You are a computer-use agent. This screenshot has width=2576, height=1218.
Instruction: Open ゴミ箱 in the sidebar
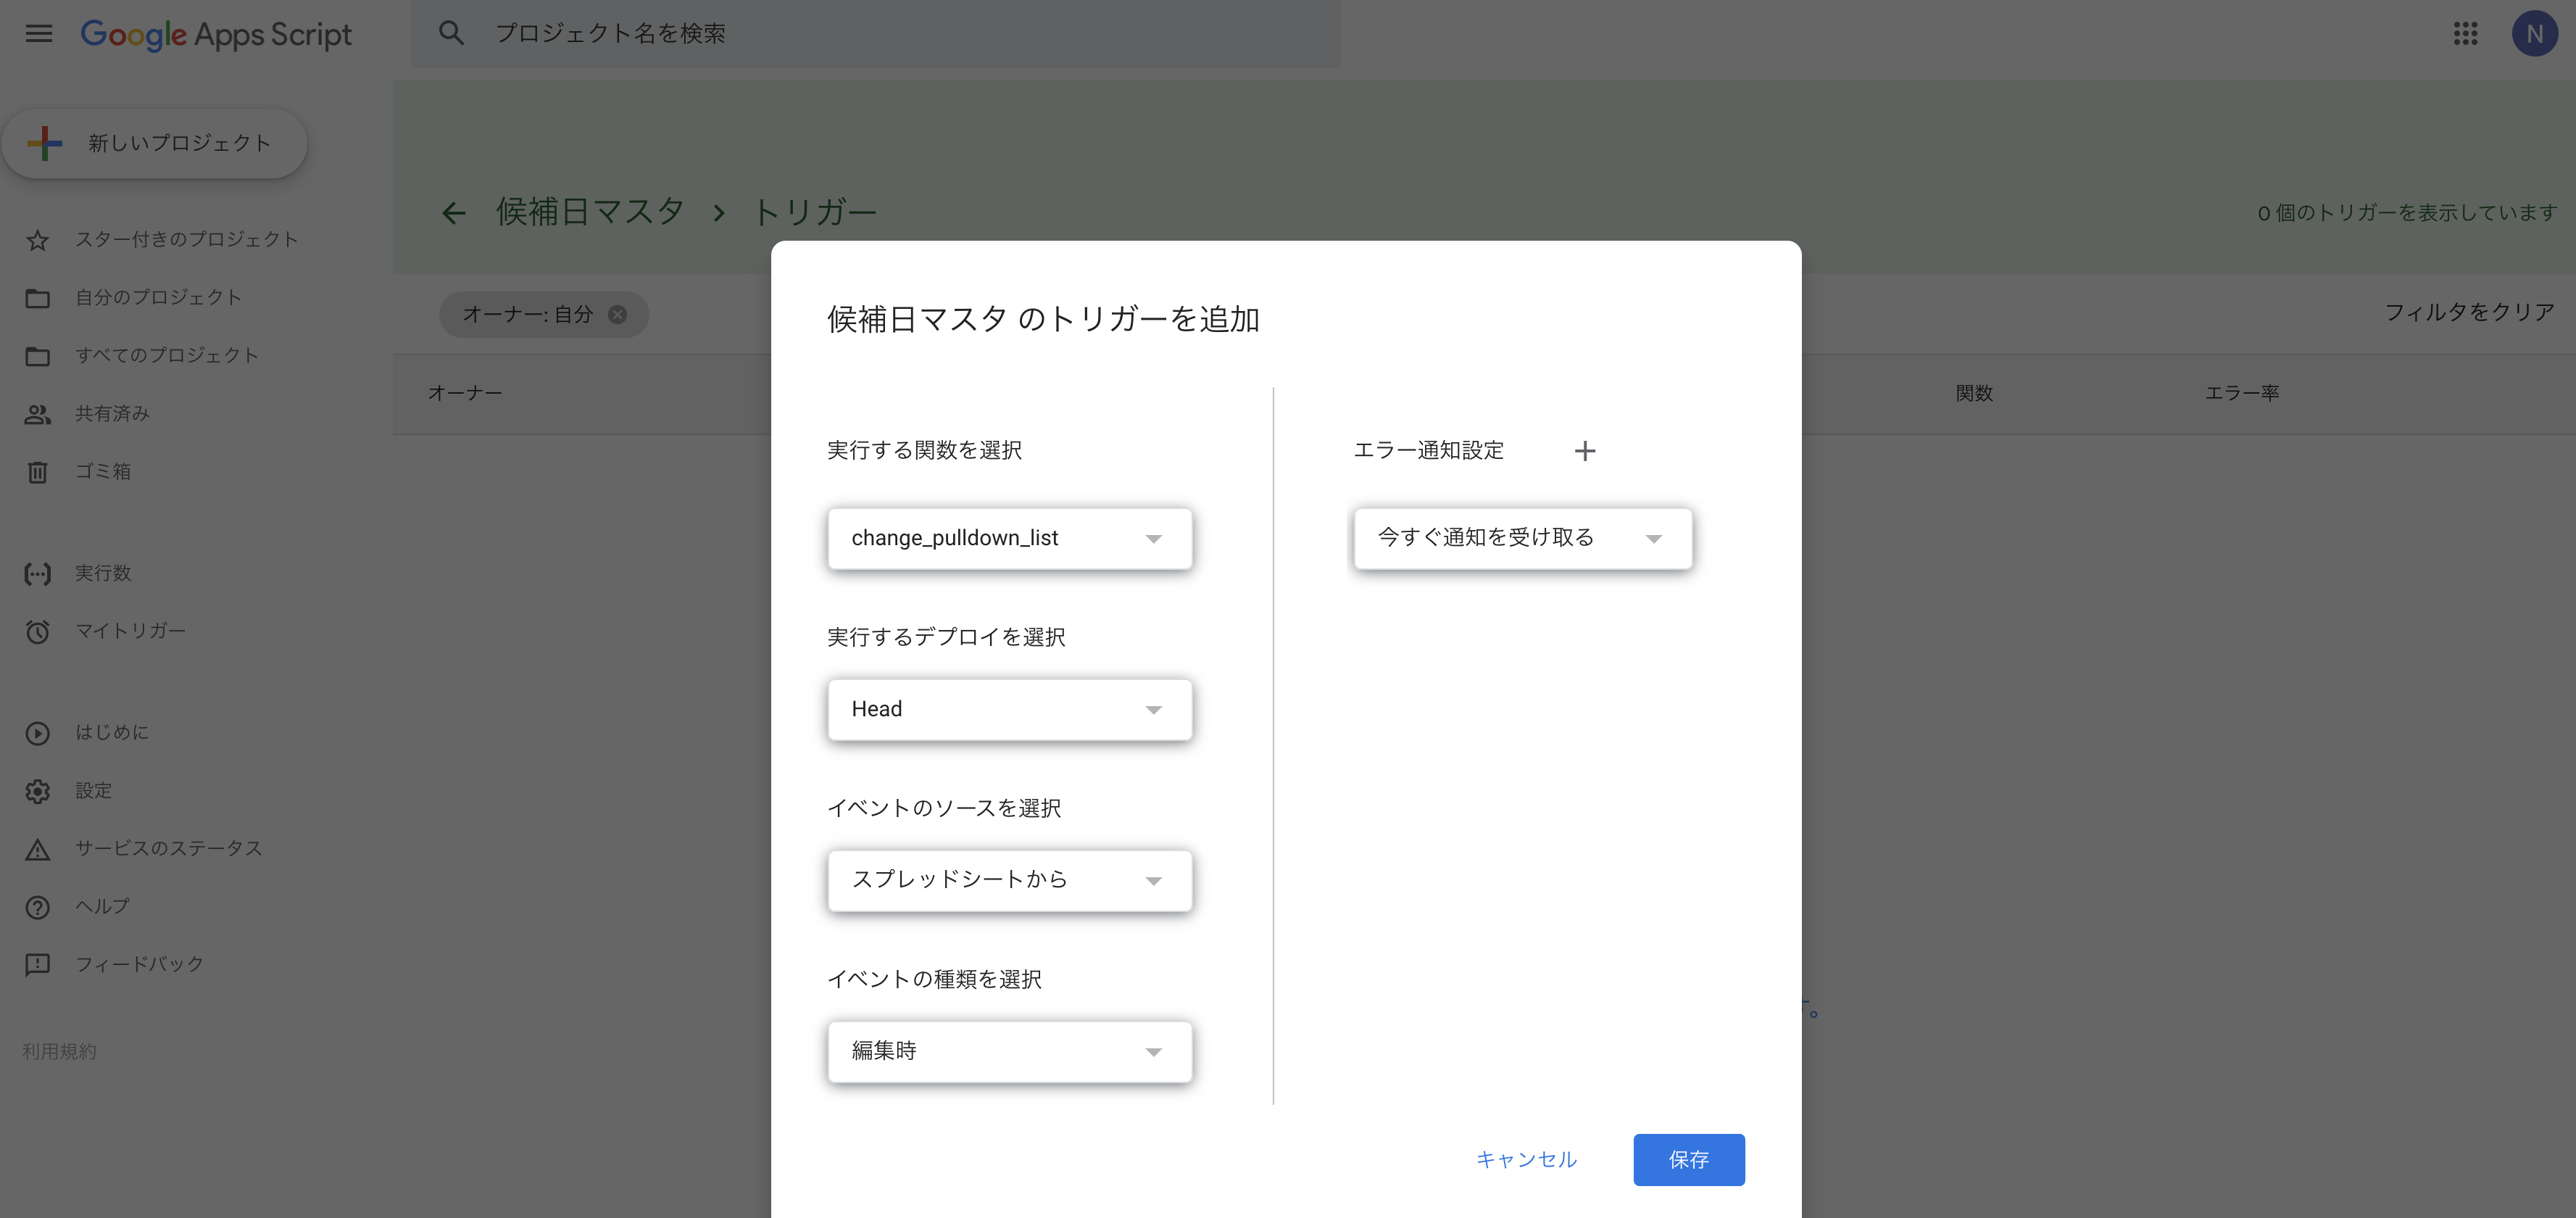[x=104, y=471]
